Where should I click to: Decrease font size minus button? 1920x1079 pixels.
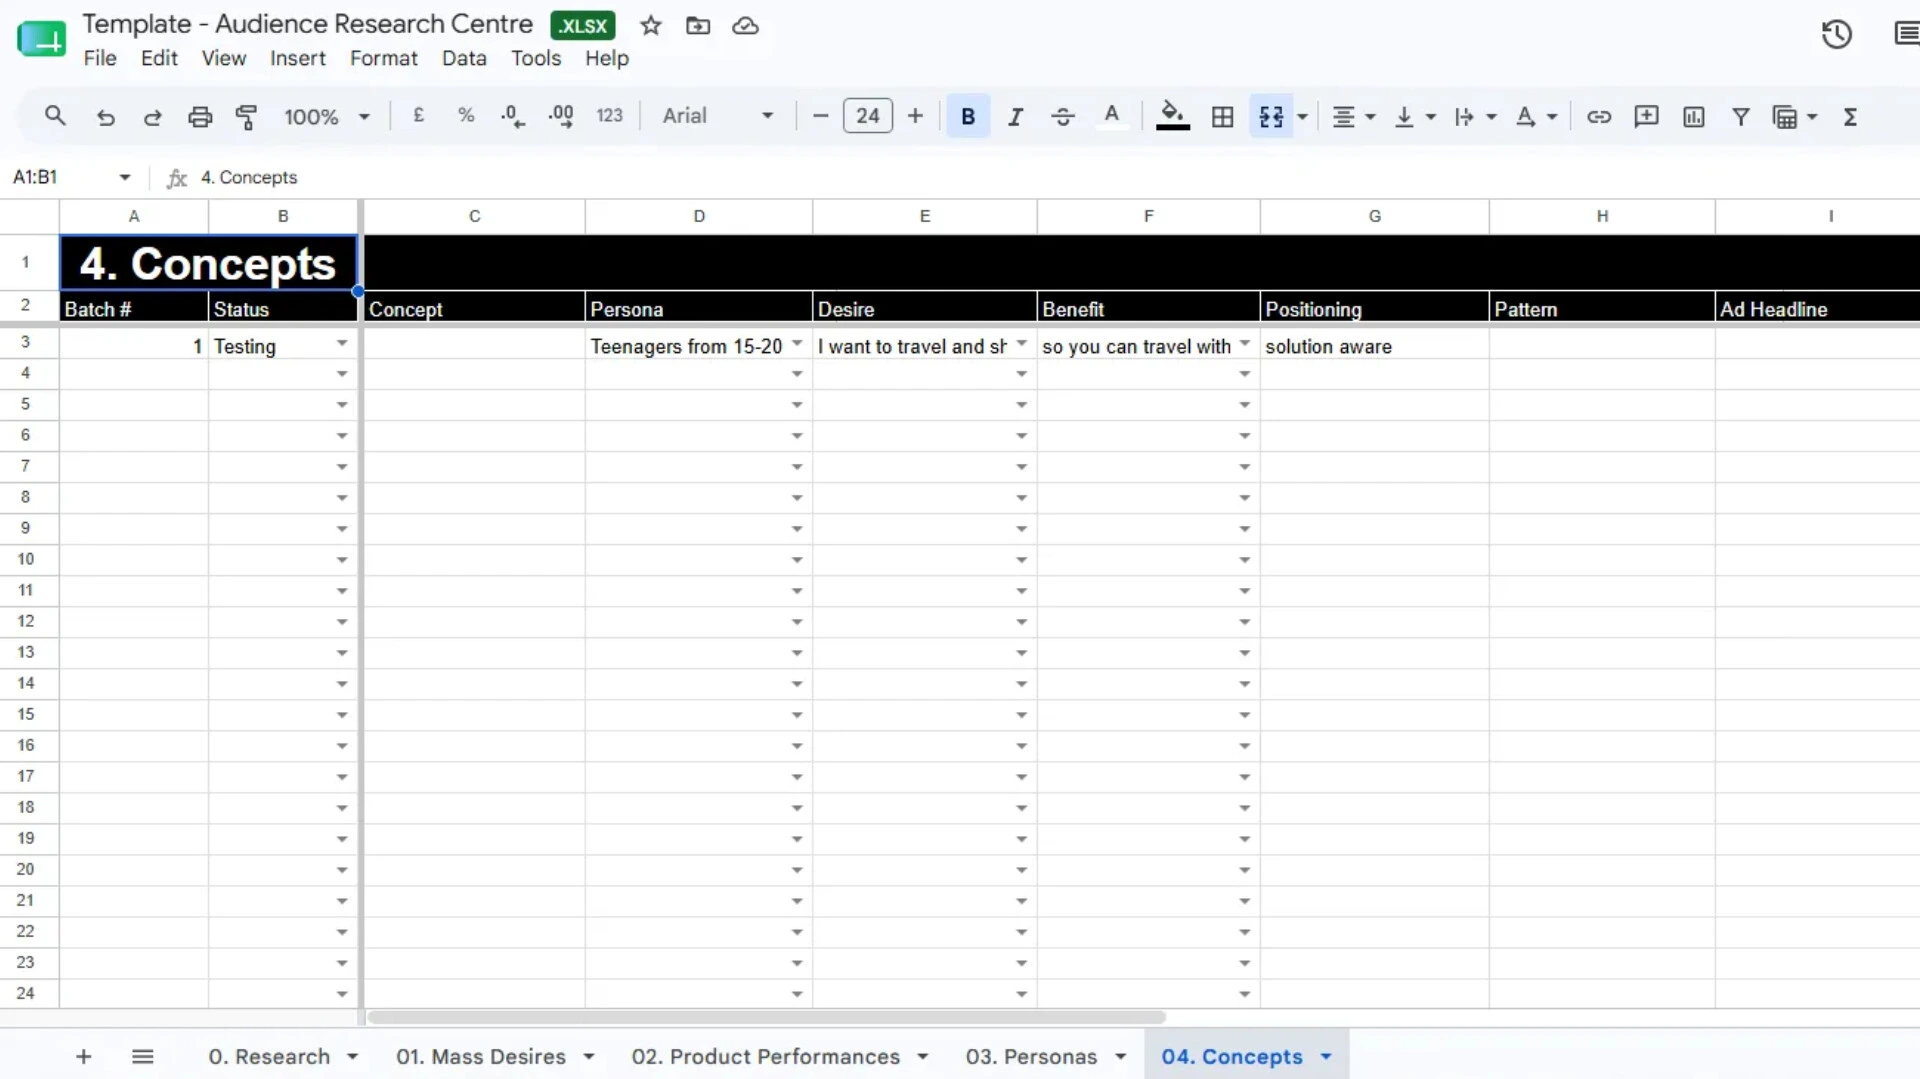pyautogui.click(x=820, y=116)
